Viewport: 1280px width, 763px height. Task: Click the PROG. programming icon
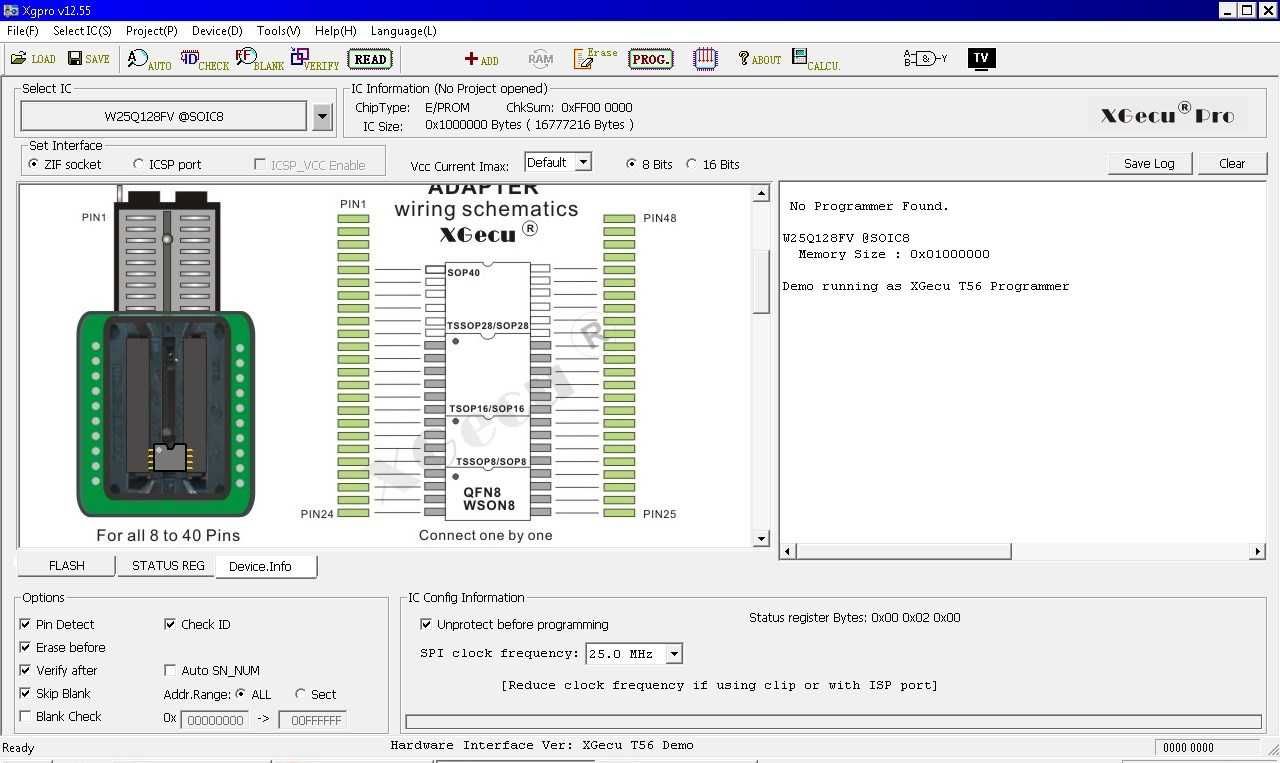click(x=651, y=59)
